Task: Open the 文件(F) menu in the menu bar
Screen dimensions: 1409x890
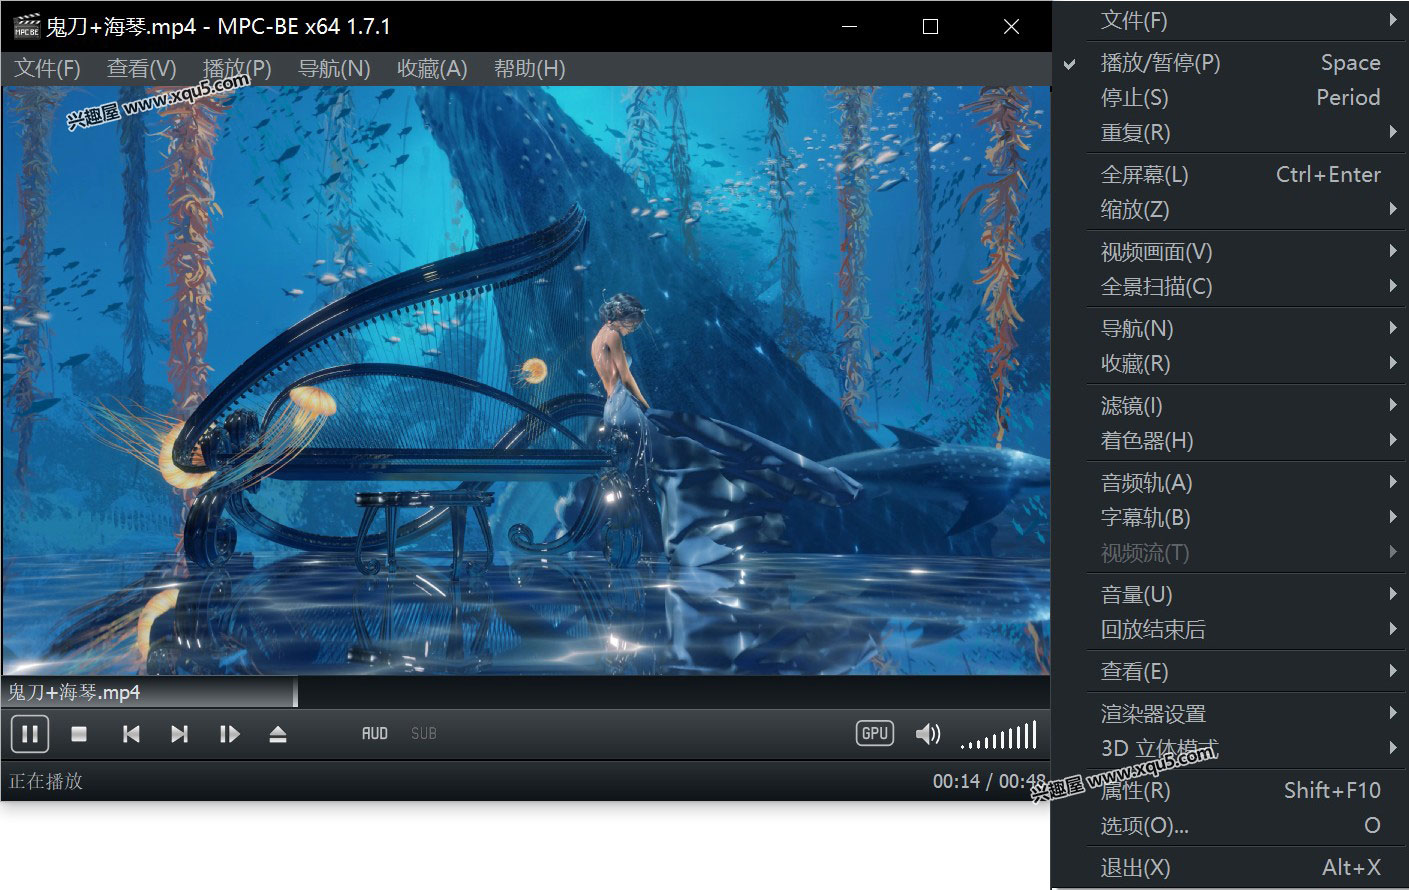Action: coord(47,68)
